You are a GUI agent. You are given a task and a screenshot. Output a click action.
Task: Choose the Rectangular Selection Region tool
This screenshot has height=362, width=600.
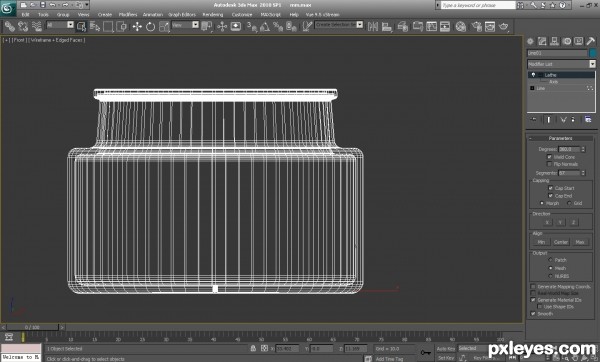tap(108, 26)
